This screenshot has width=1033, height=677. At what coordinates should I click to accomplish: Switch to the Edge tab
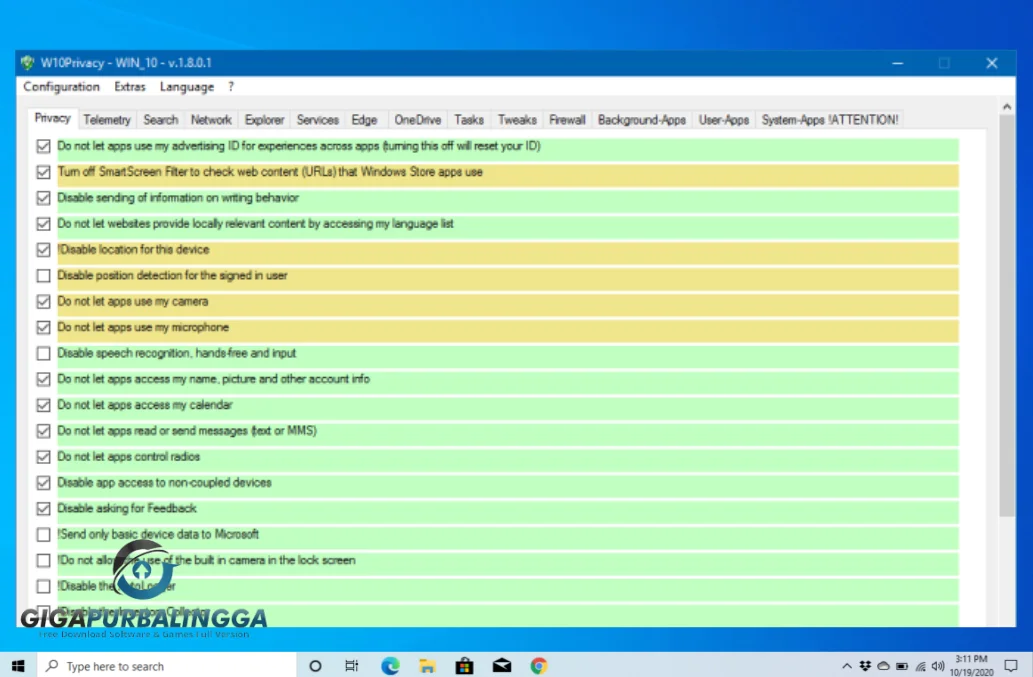pyautogui.click(x=364, y=120)
